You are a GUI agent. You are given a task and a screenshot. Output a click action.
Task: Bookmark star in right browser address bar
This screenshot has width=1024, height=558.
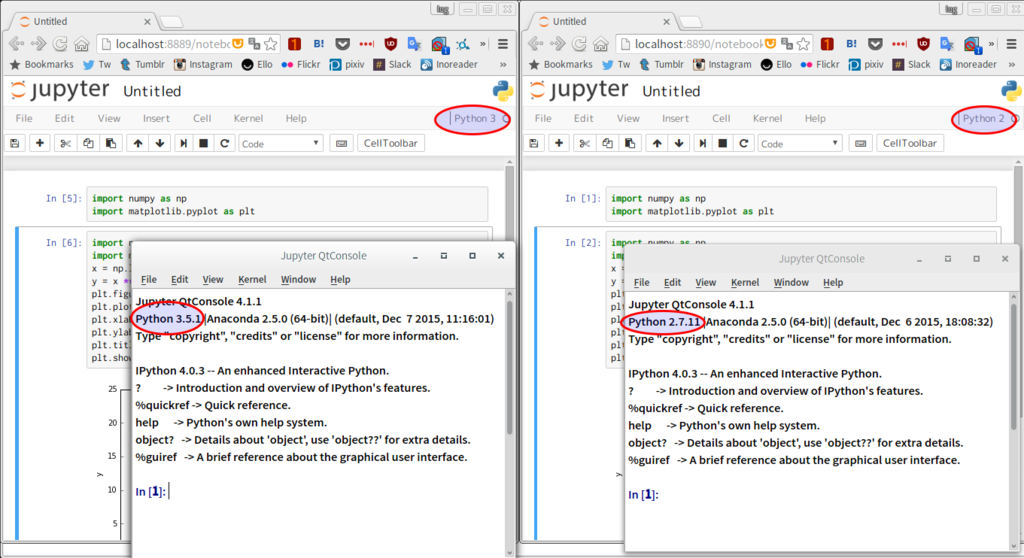[803, 44]
